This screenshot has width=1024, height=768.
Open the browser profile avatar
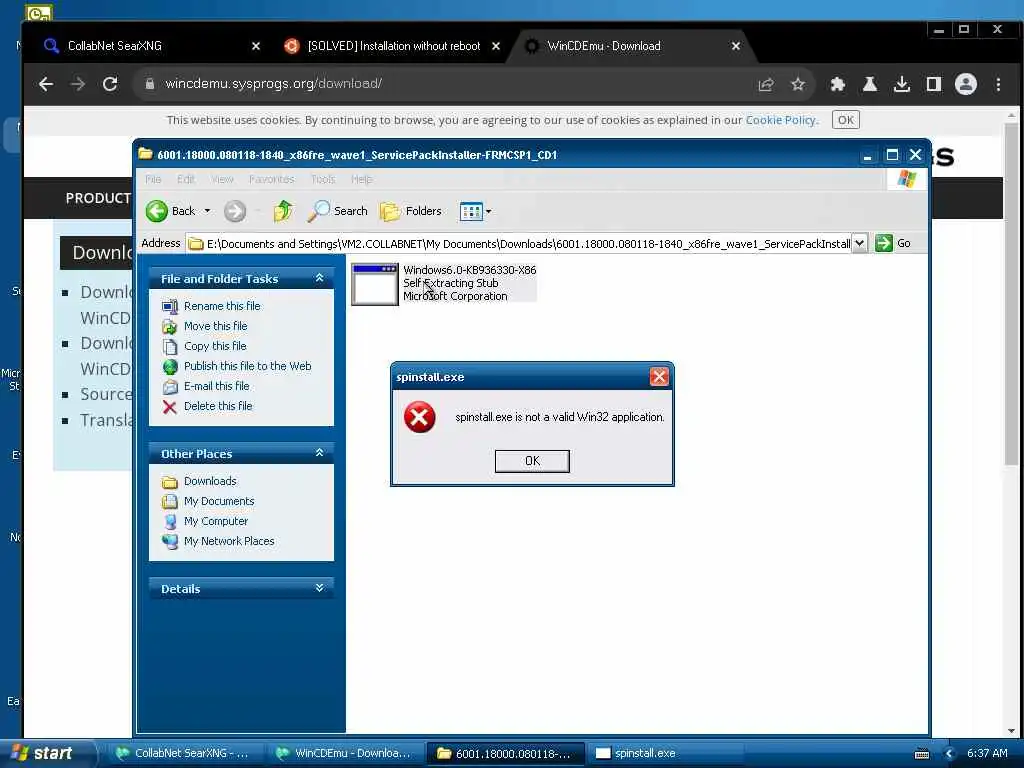pyautogui.click(x=966, y=84)
